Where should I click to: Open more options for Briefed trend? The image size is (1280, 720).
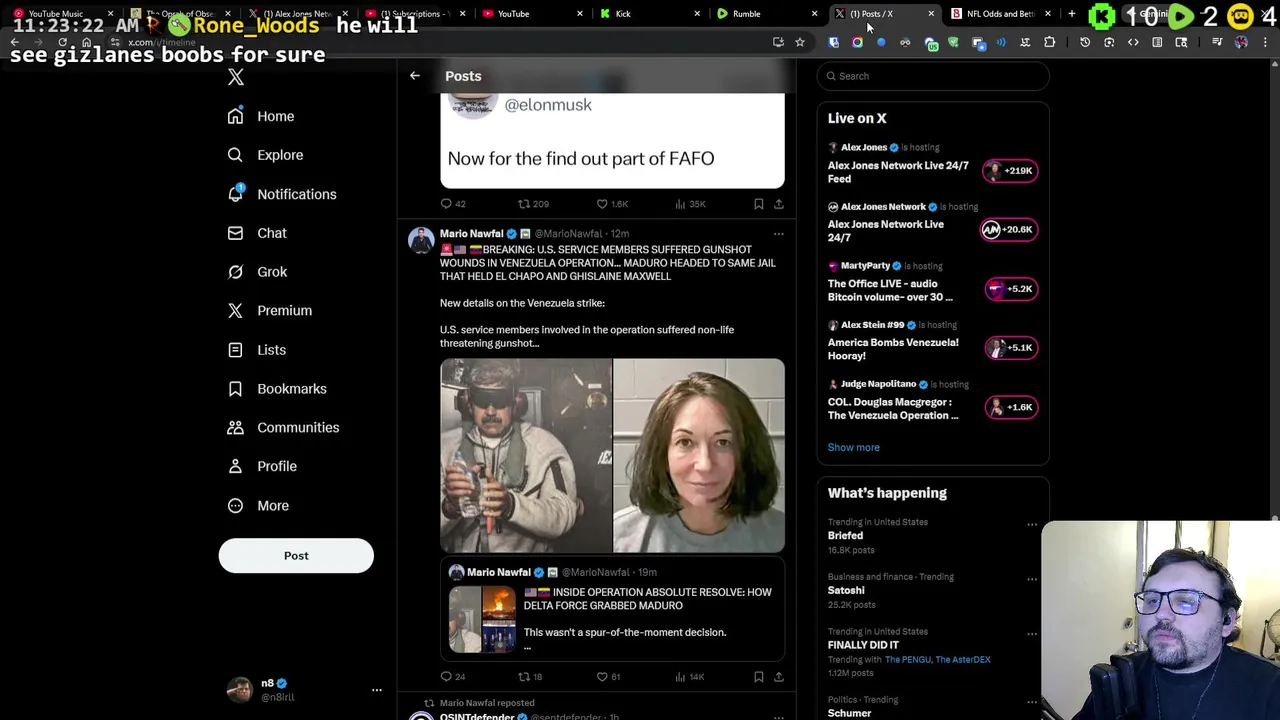(x=1032, y=524)
